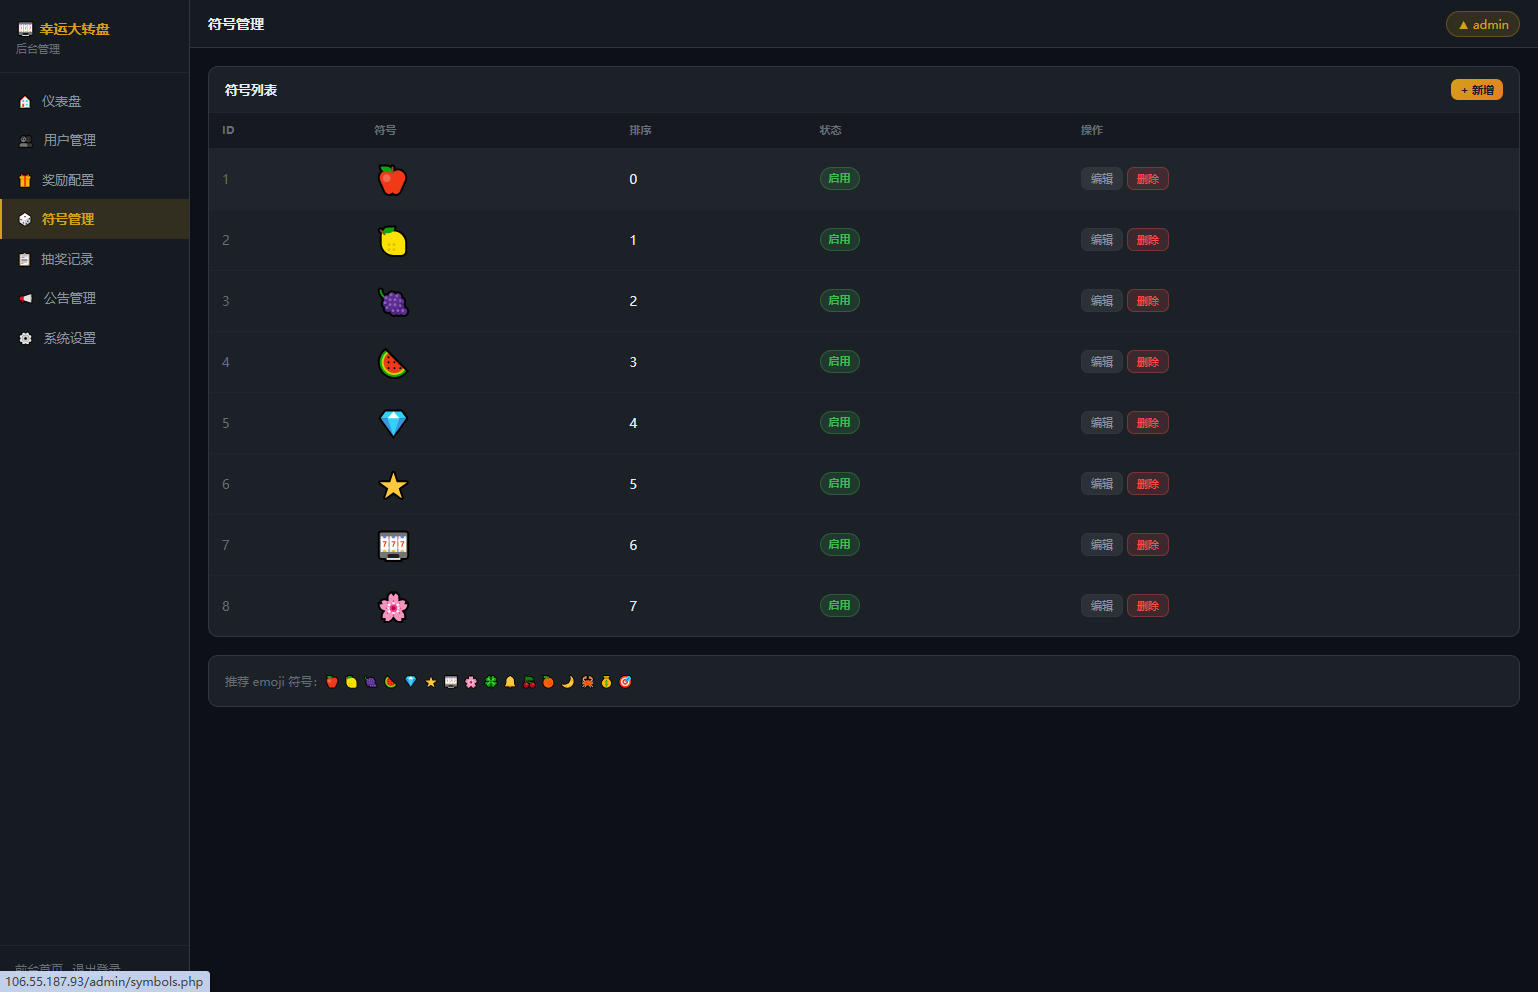The width and height of the screenshot is (1538, 992).
Task: Go to 公告管理 in the sidebar
Action: [94, 298]
